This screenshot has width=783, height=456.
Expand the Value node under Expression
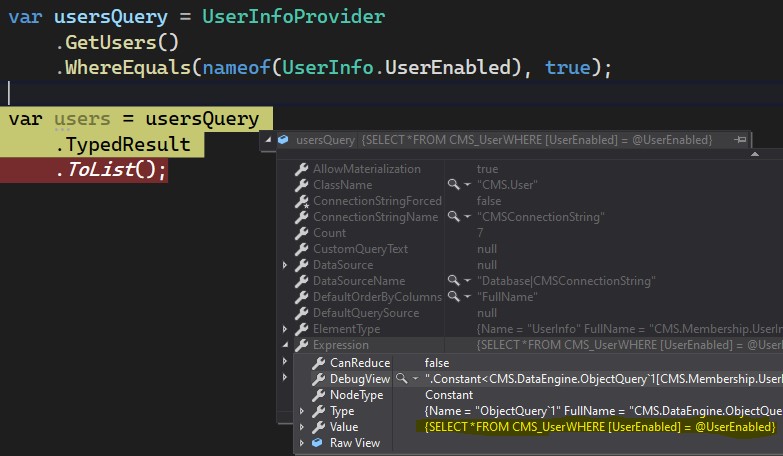tap(302, 427)
